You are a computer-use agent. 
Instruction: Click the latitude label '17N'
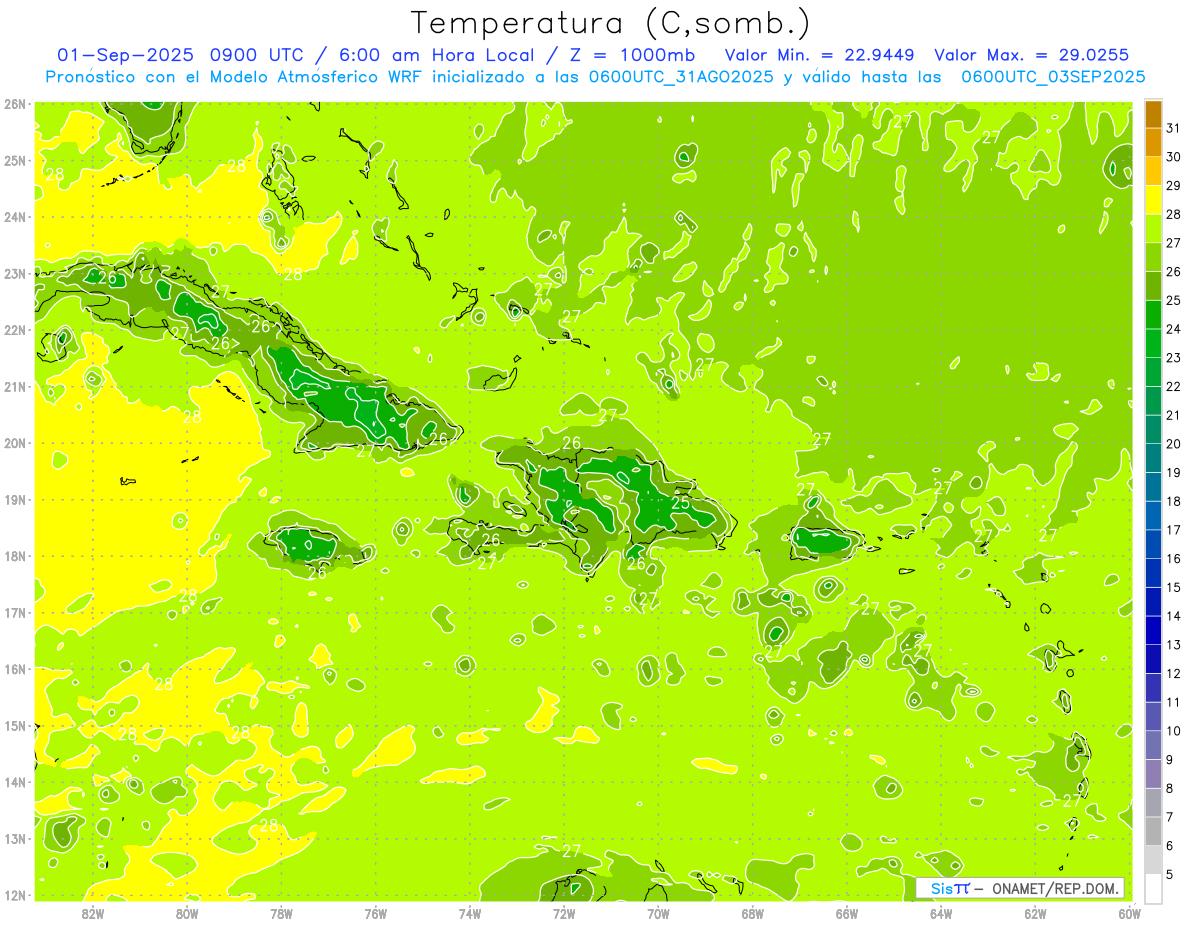(x=14, y=612)
